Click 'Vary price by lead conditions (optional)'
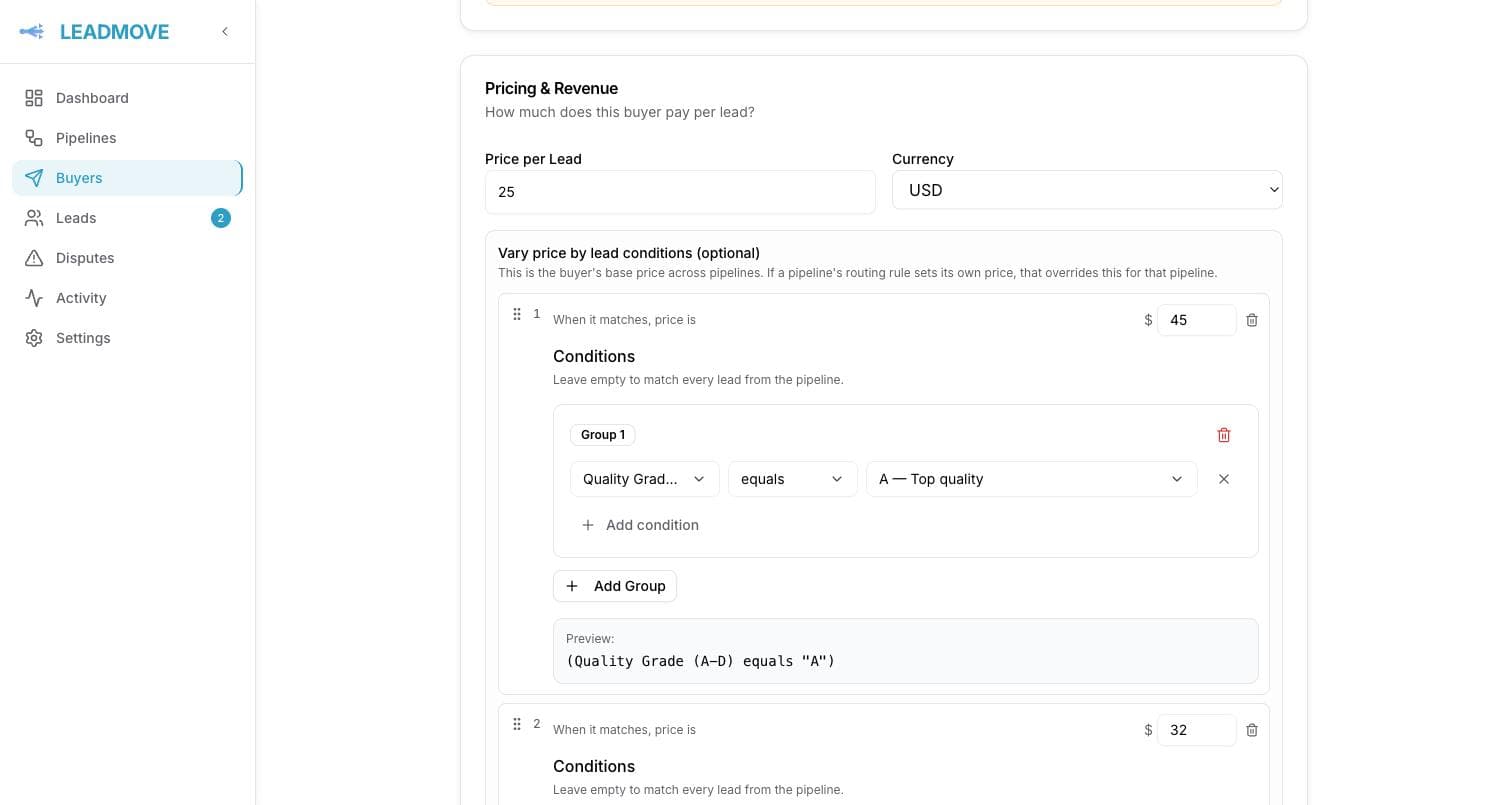This screenshot has width=1512, height=805. pyautogui.click(x=629, y=253)
